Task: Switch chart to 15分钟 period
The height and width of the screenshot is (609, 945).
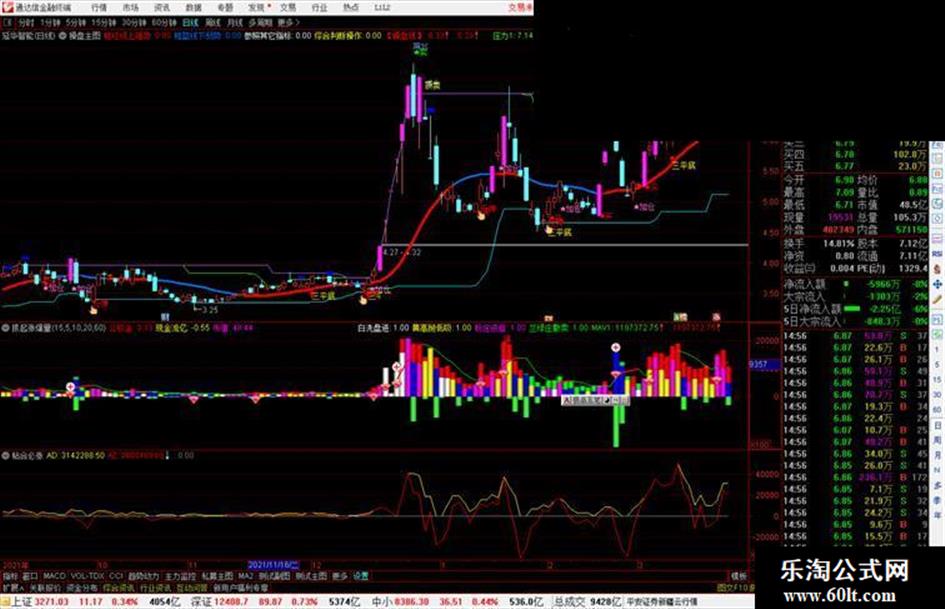Action: (x=104, y=23)
